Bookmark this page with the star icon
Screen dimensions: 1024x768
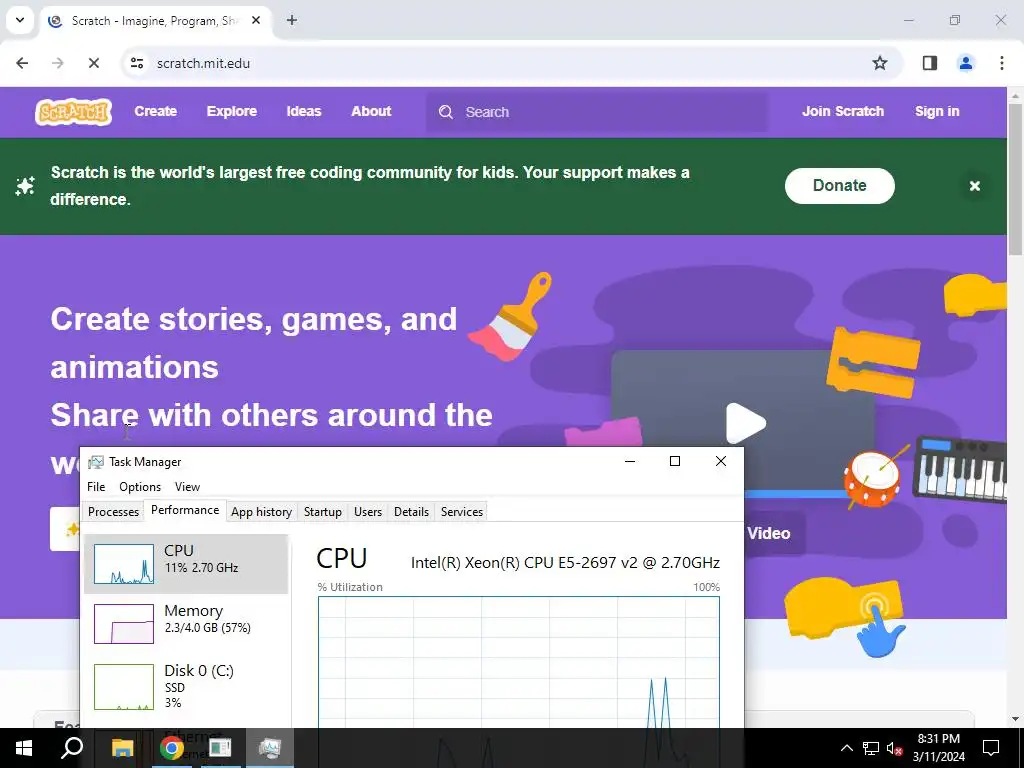click(x=880, y=63)
